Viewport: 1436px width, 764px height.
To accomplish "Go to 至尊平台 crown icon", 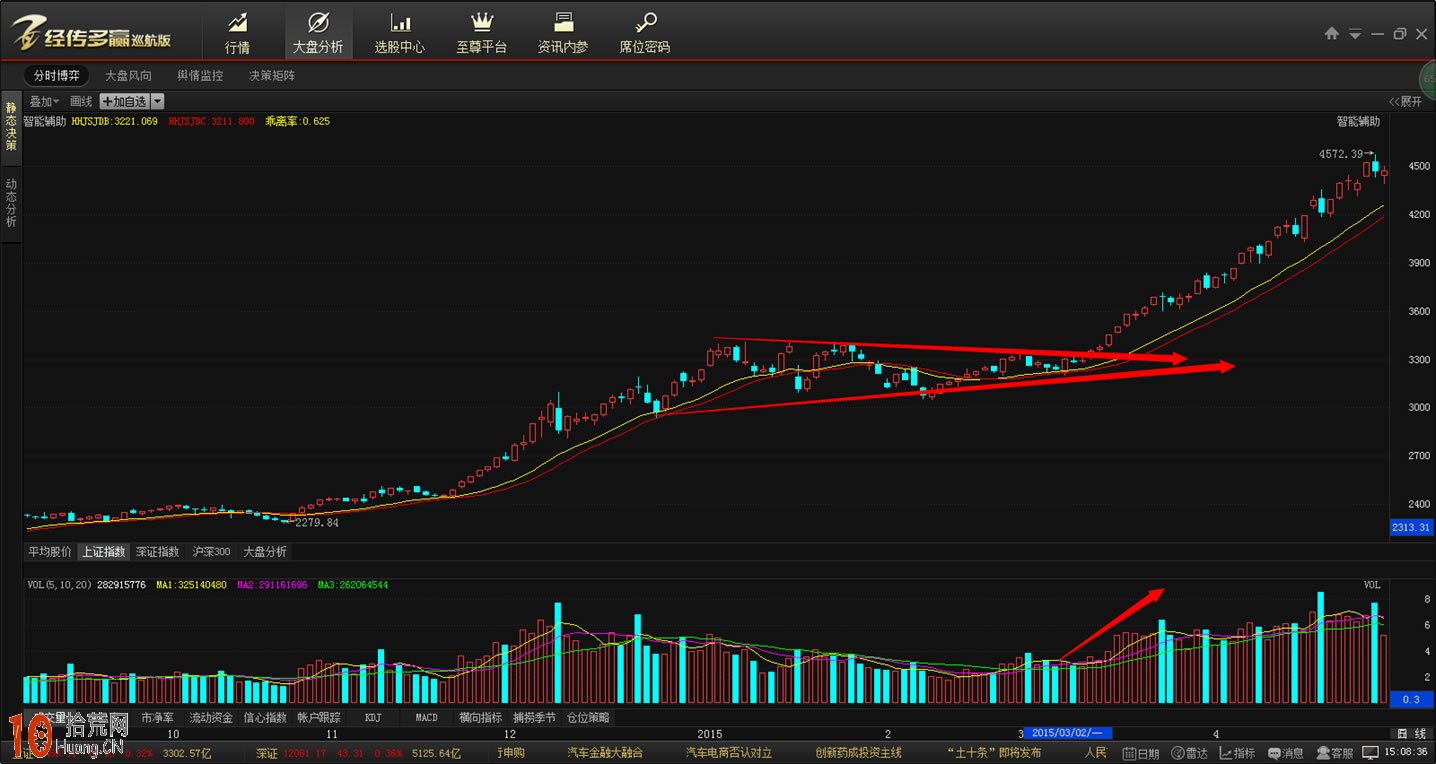I will pos(482,32).
